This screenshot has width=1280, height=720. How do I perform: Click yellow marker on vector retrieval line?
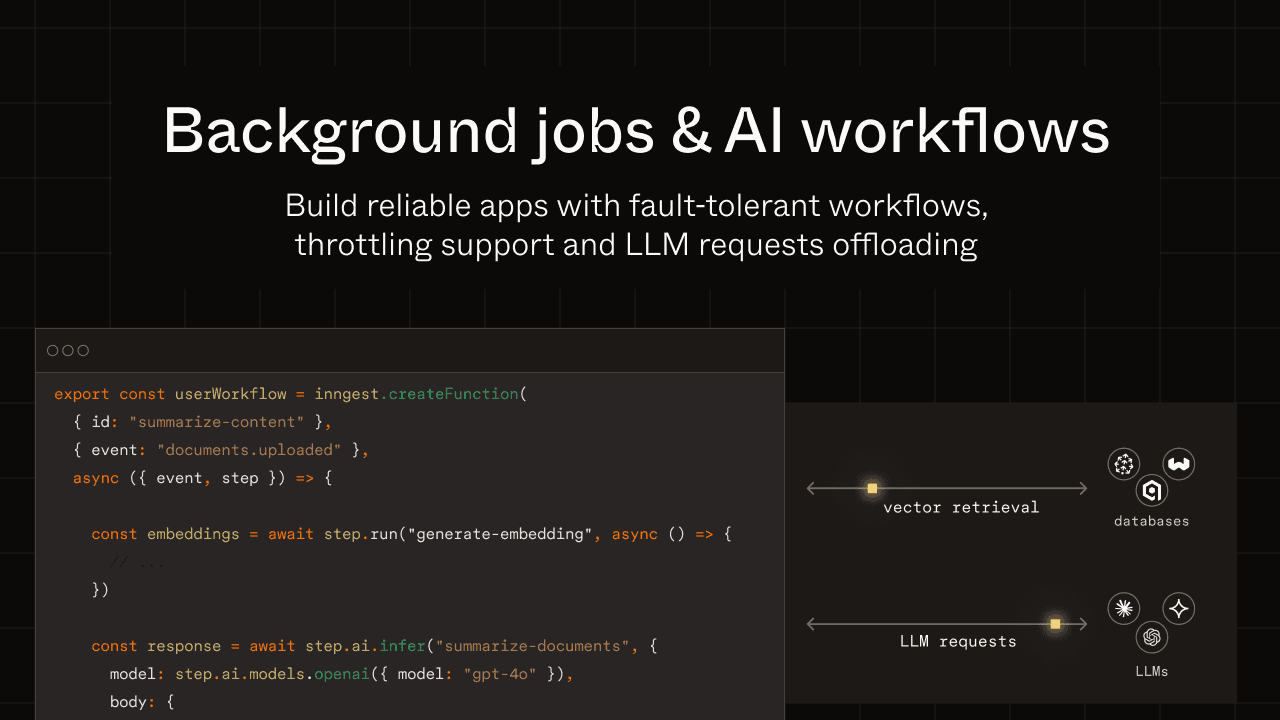pyautogui.click(x=872, y=488)
